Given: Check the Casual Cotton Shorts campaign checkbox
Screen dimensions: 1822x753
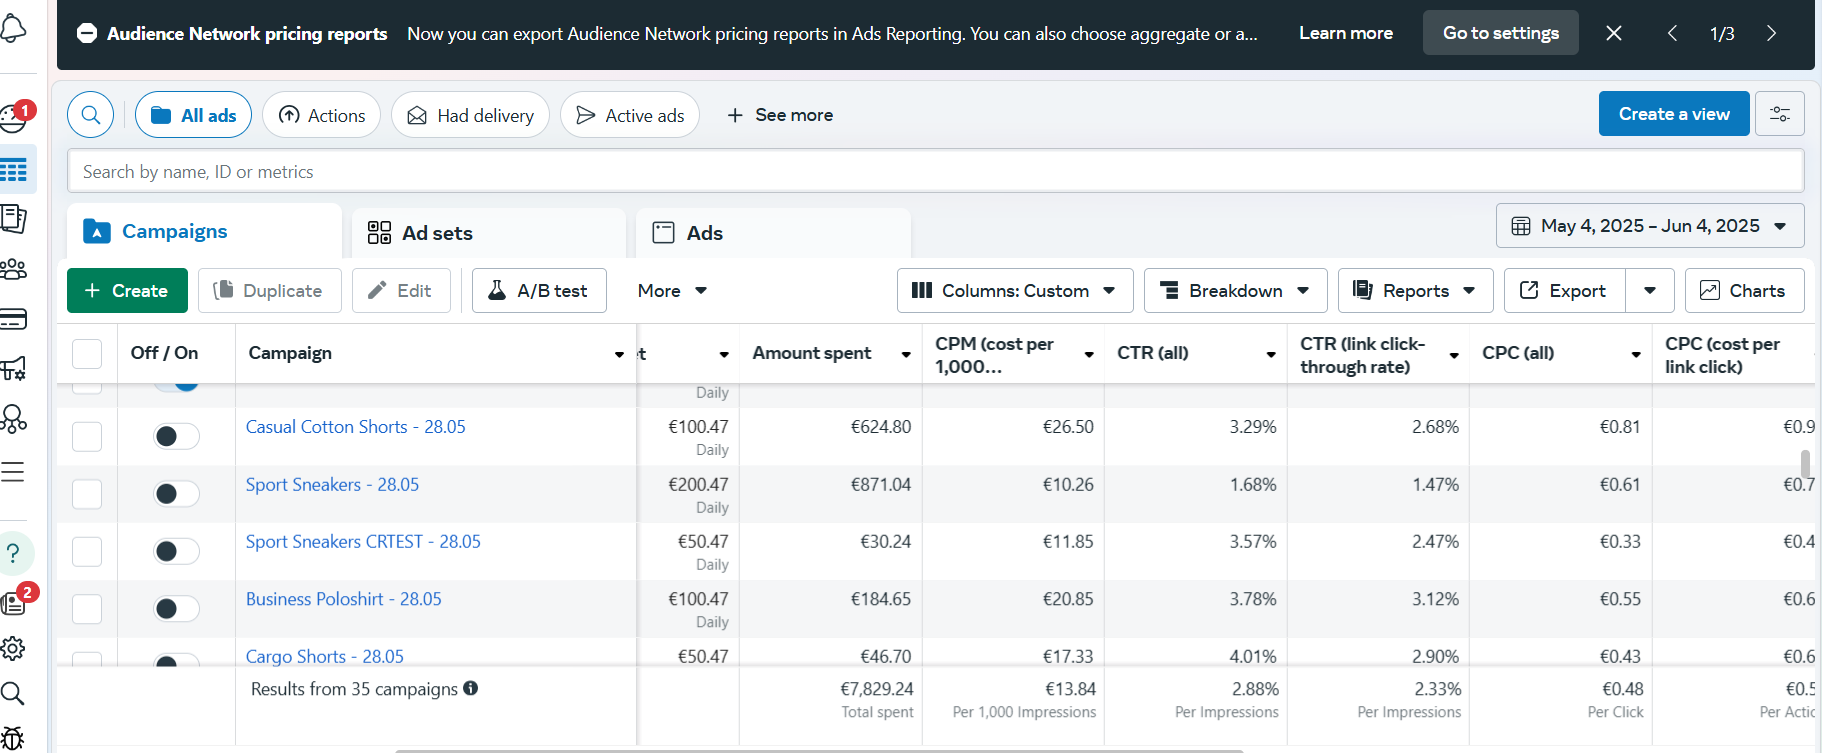Looking at the screenshot, I should [x=87, y=436].
